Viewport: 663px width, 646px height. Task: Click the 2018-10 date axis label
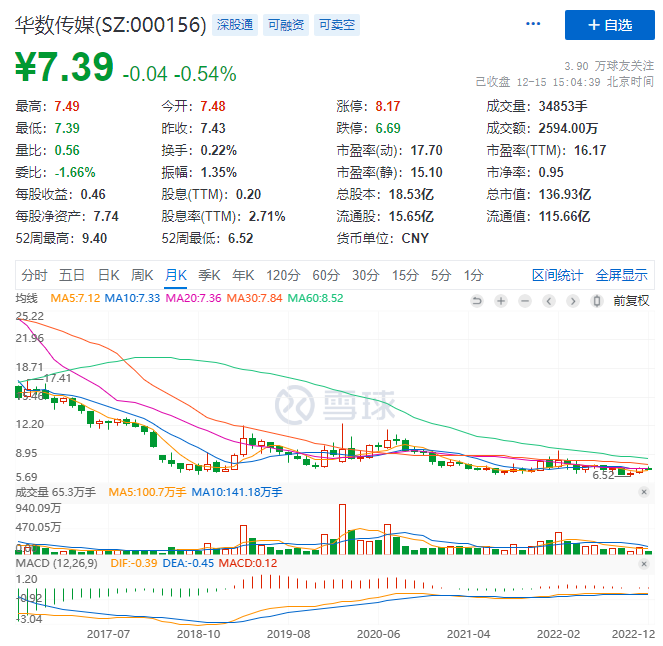click(x=198, y=634)
